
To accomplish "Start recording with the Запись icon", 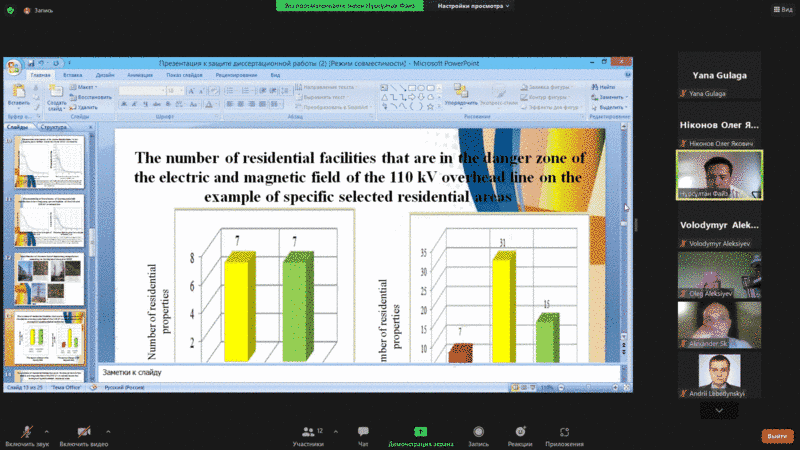I will [x=478, y=432].
